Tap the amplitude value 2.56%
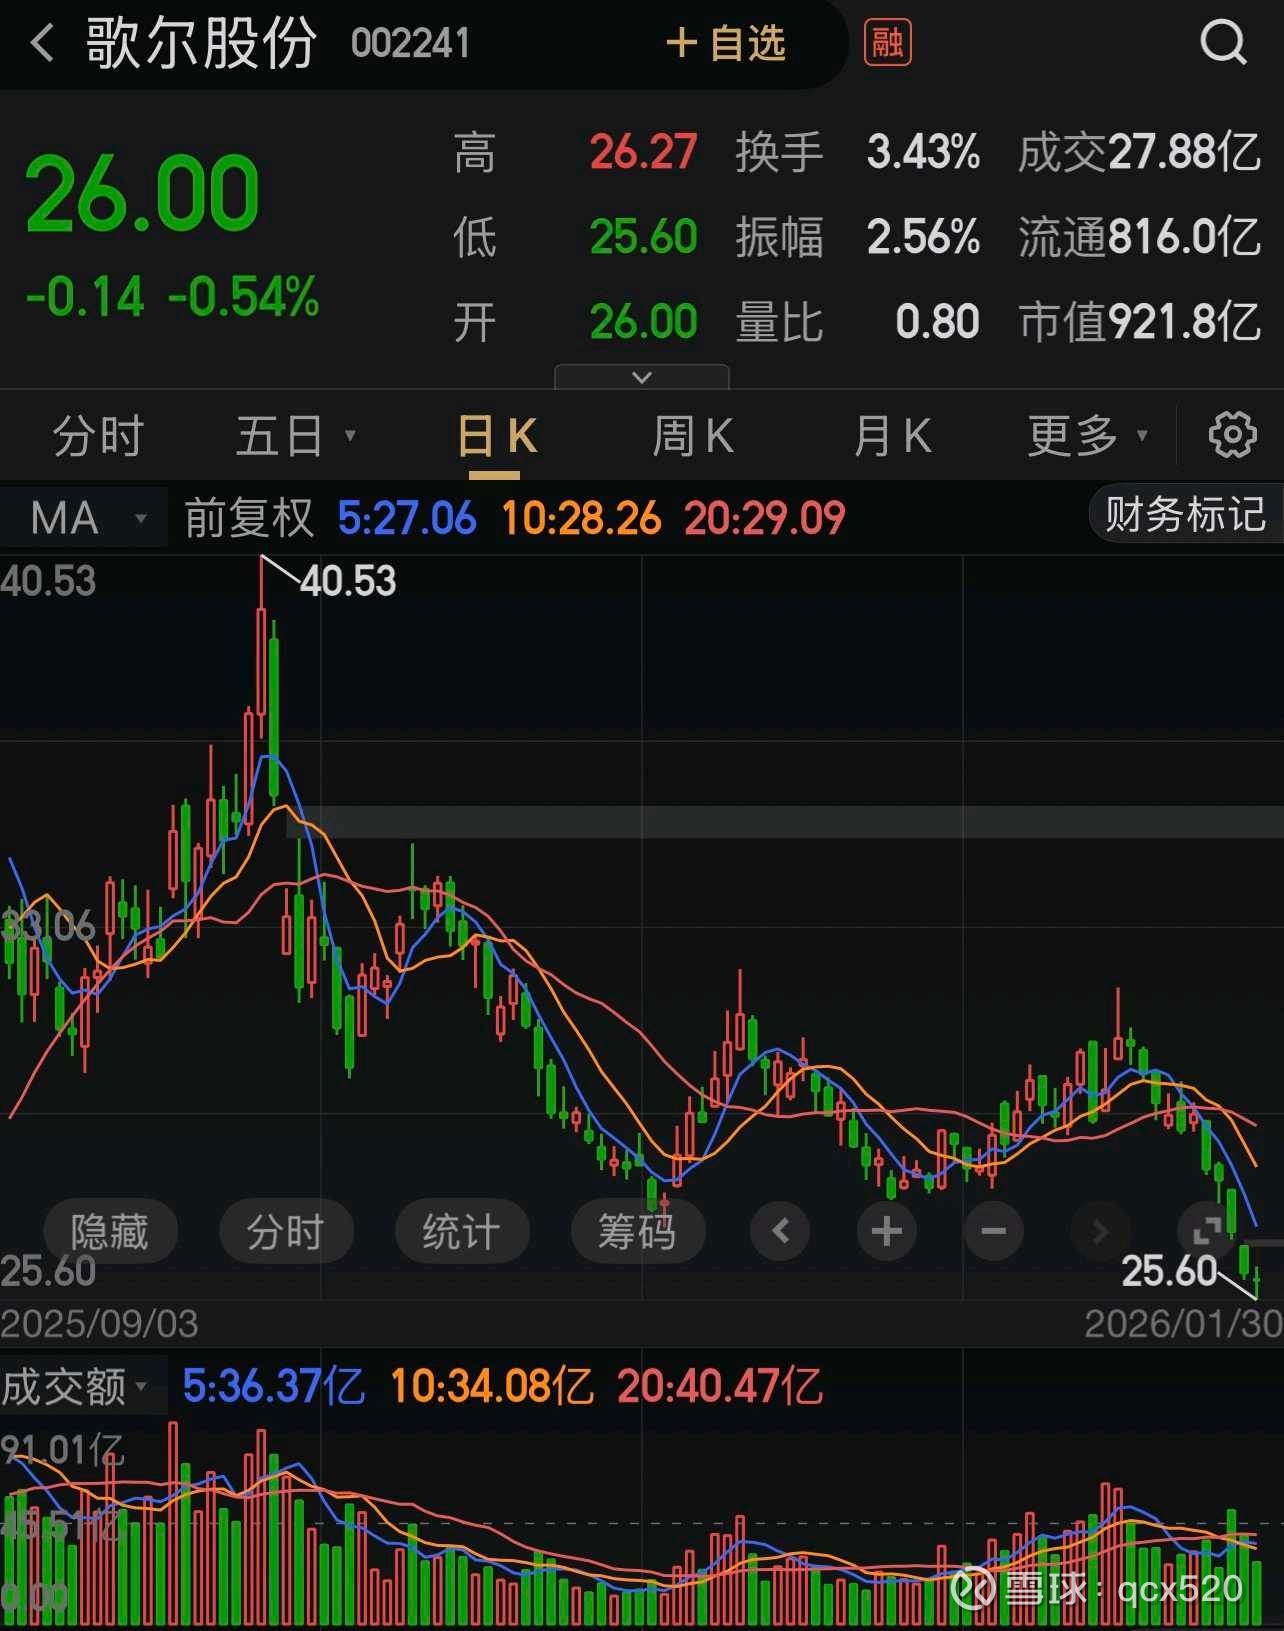Image resolution: width=1284 pixels, height=1631 pixels. point(923,237)
